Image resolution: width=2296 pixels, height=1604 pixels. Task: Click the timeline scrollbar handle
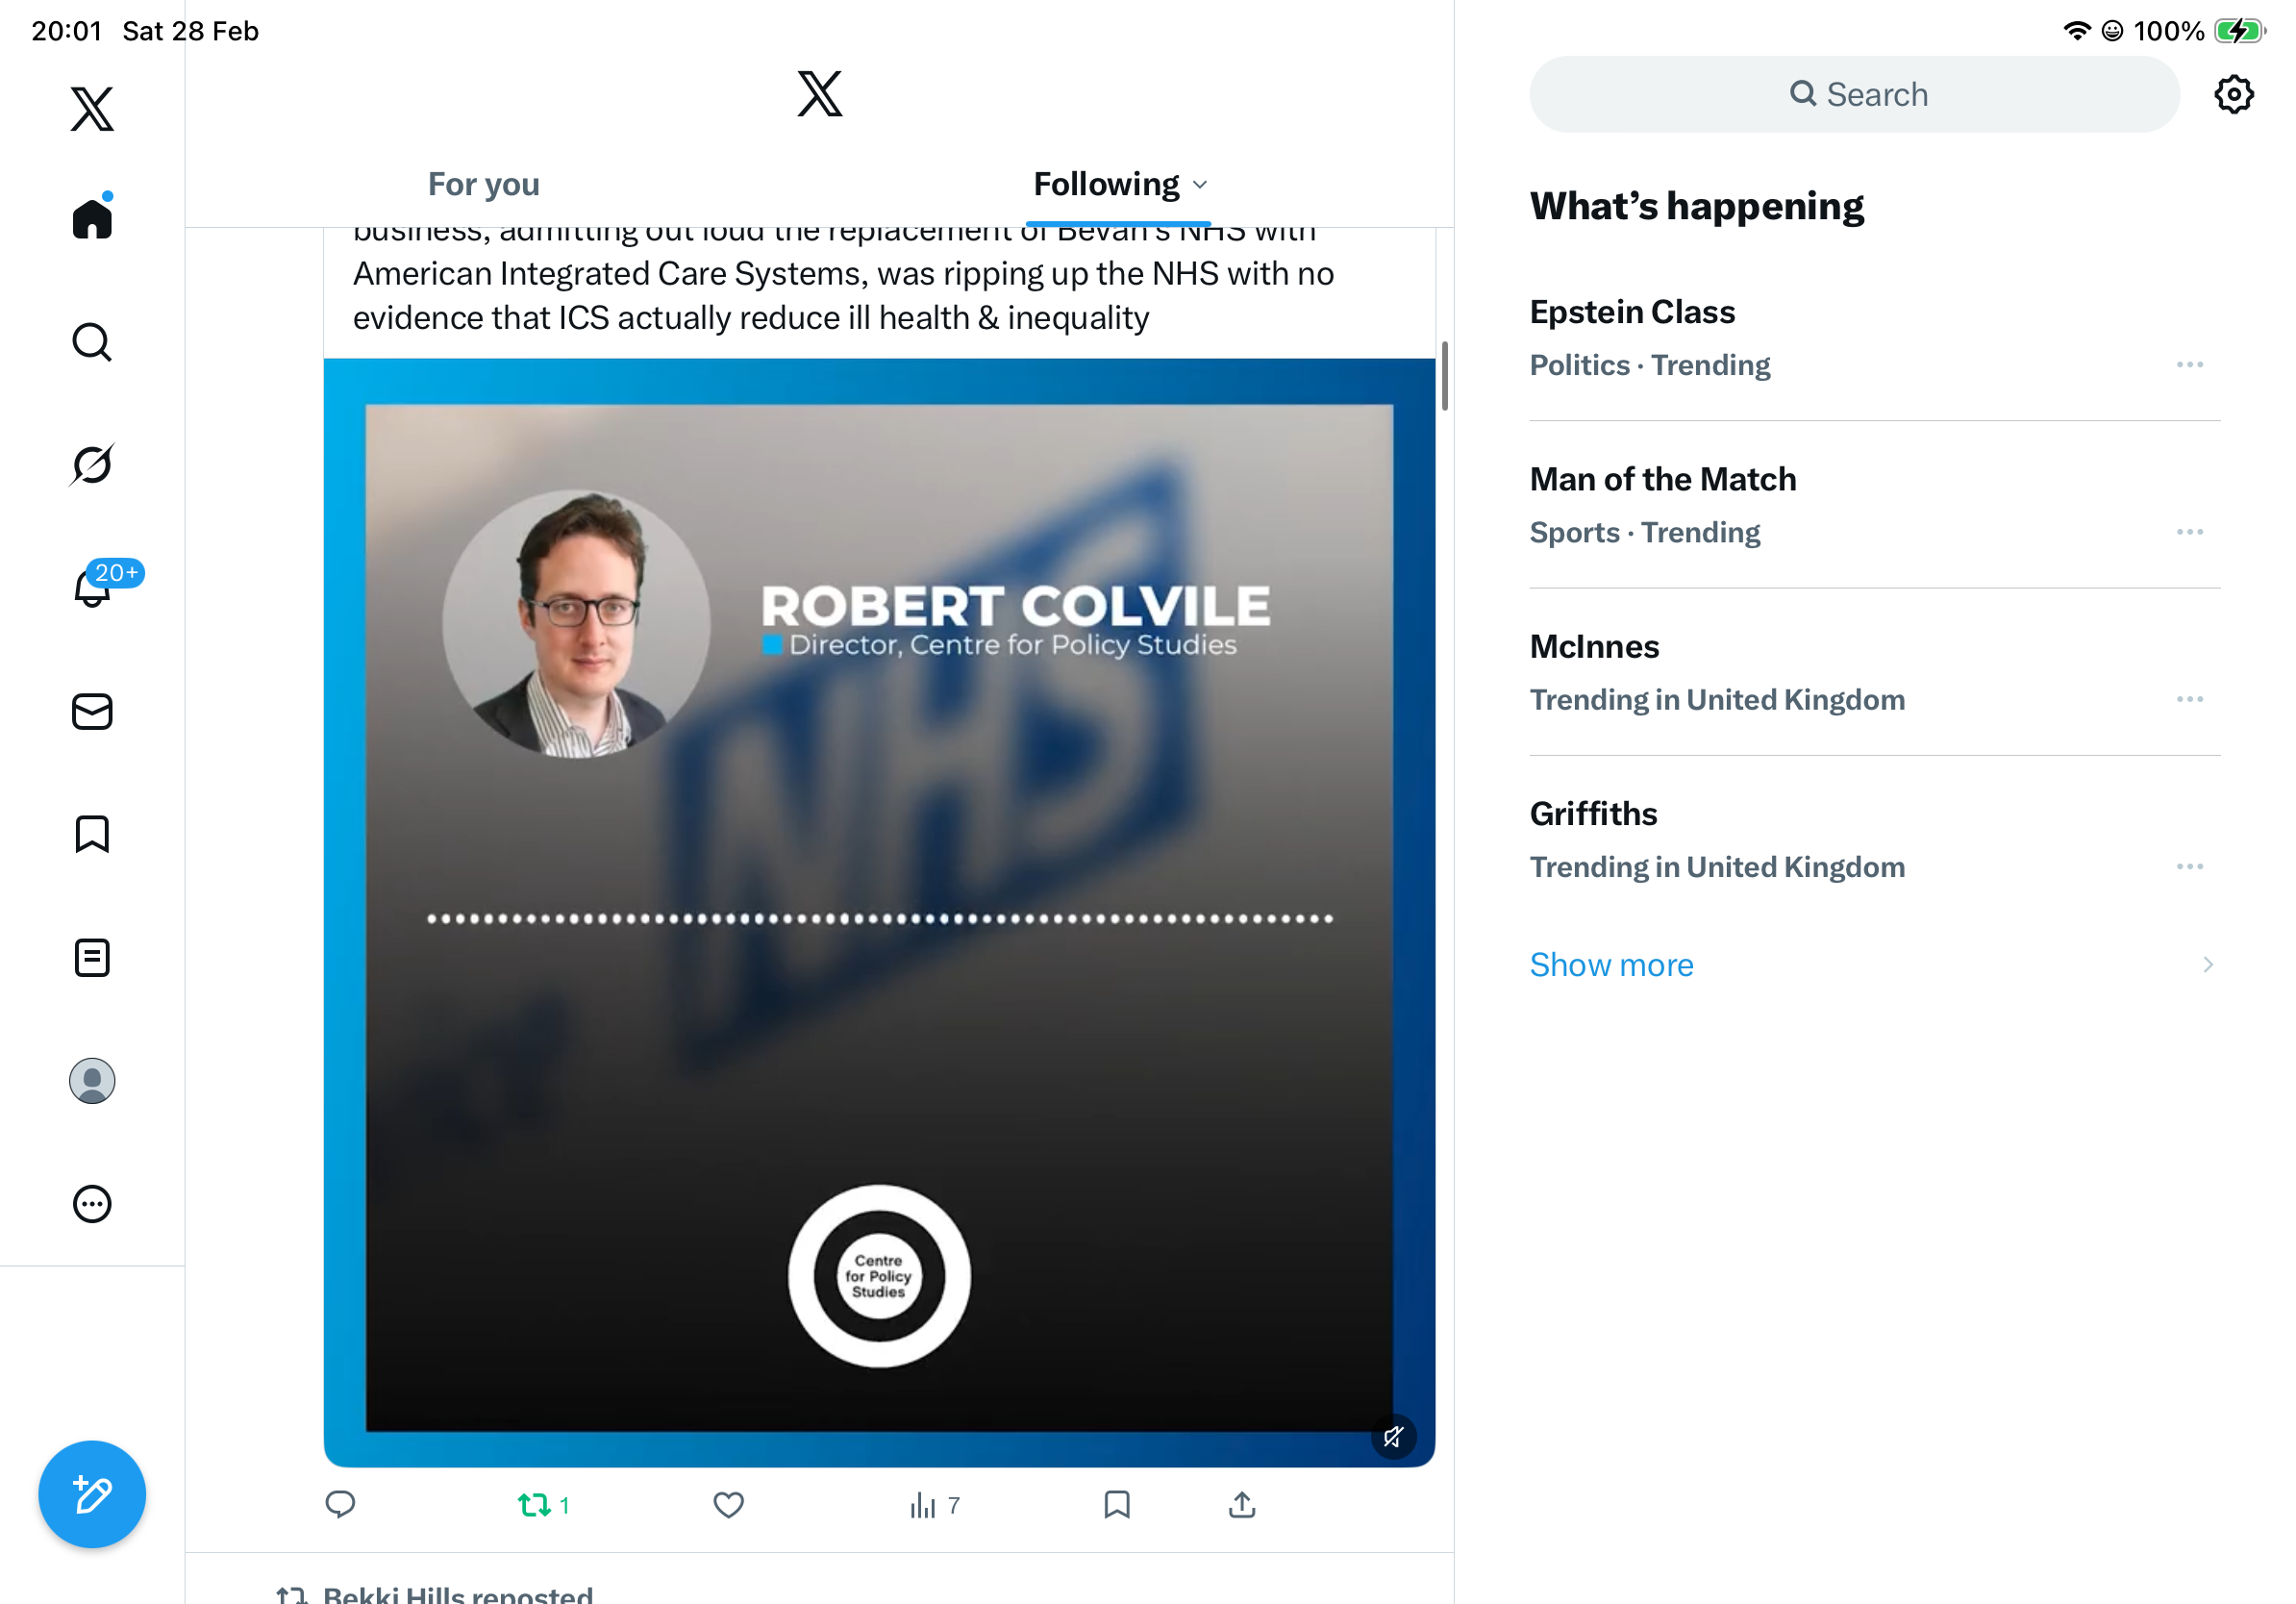[1444, 375]
